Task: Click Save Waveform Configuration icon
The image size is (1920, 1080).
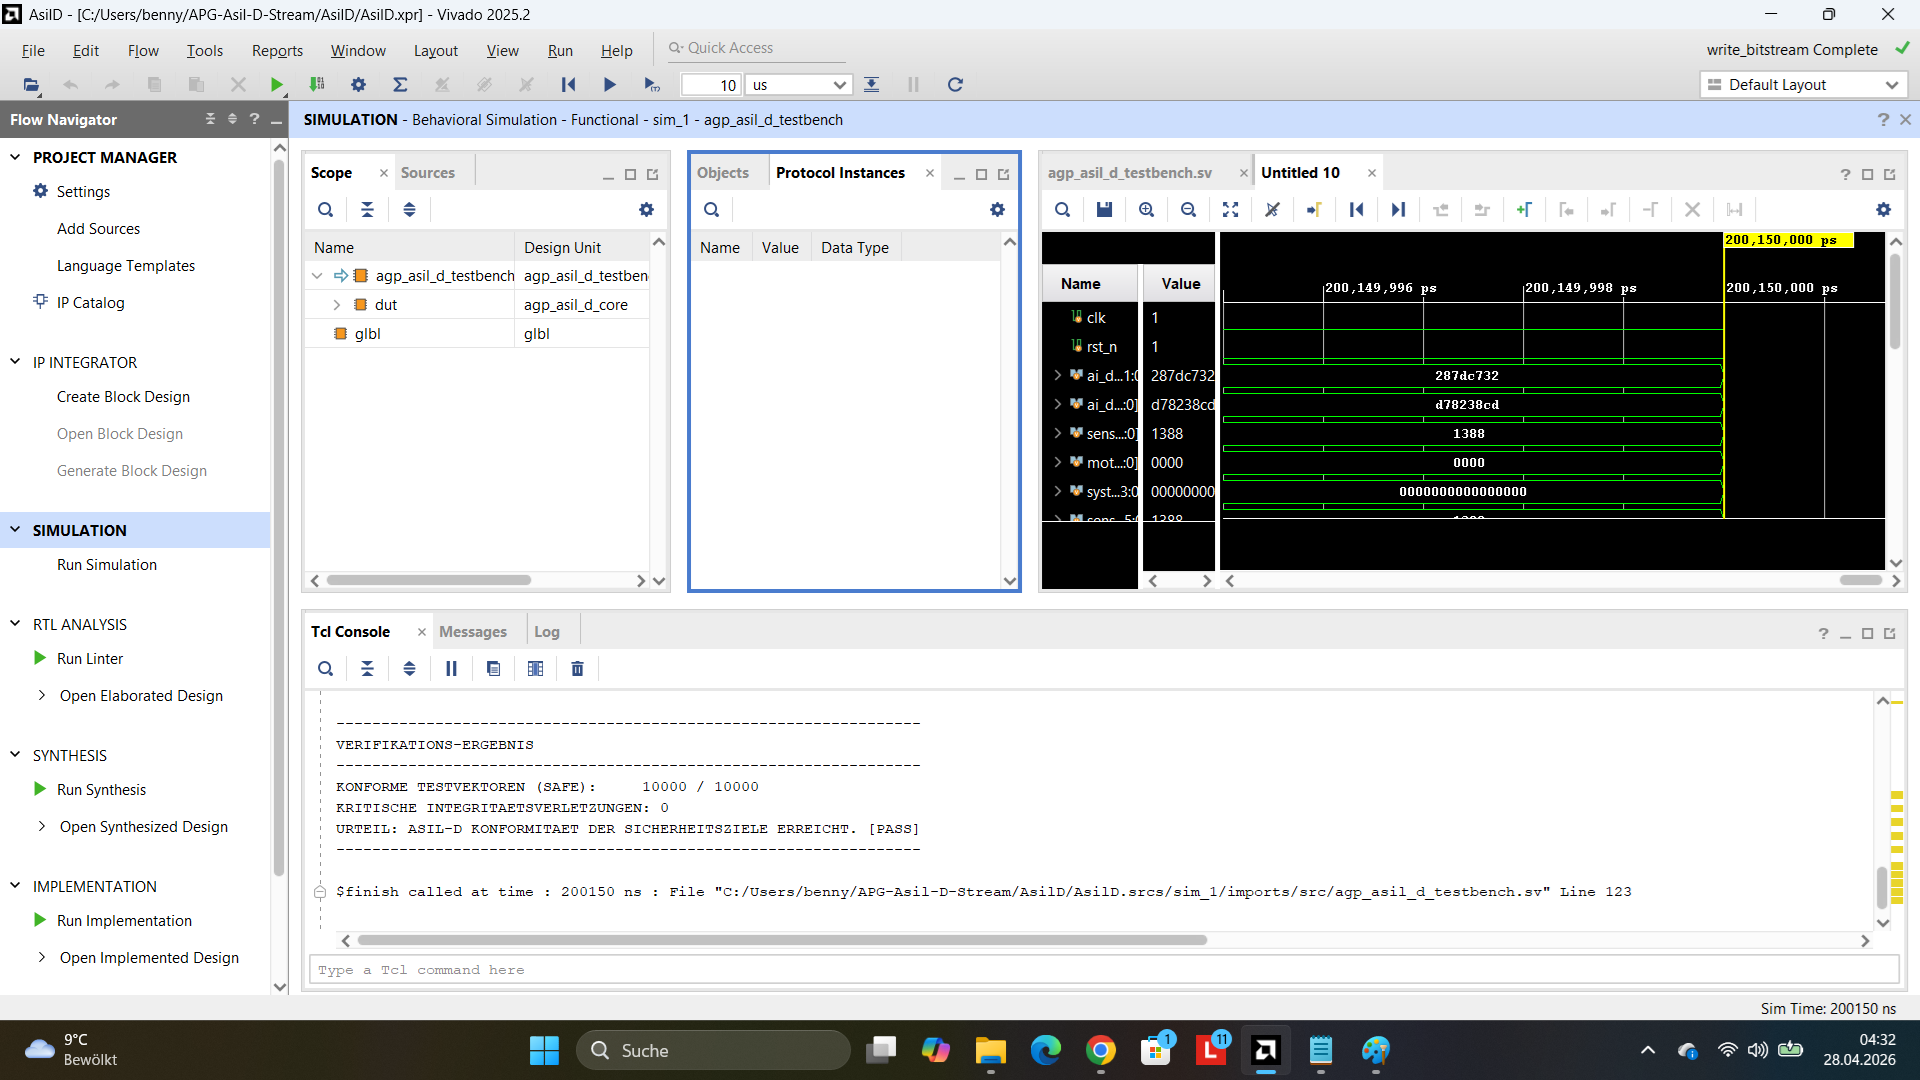Action: coord(1104,210)
